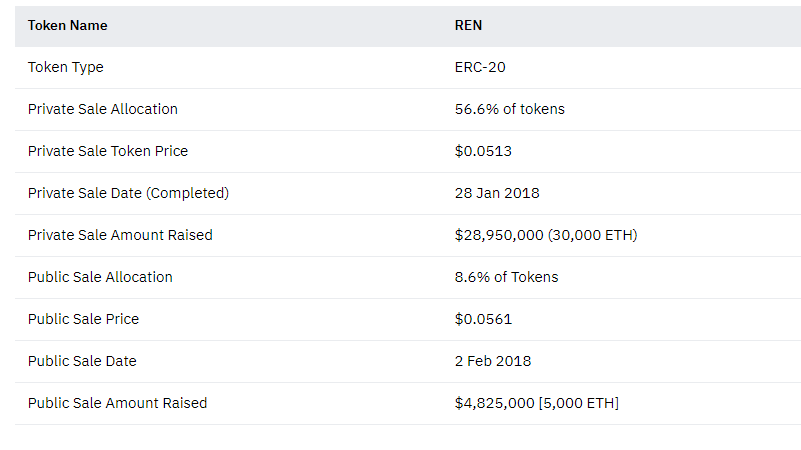The image size is (801, 450).
Task: Select "Public Sale Amount Raised" label
Action: [117, 403]
